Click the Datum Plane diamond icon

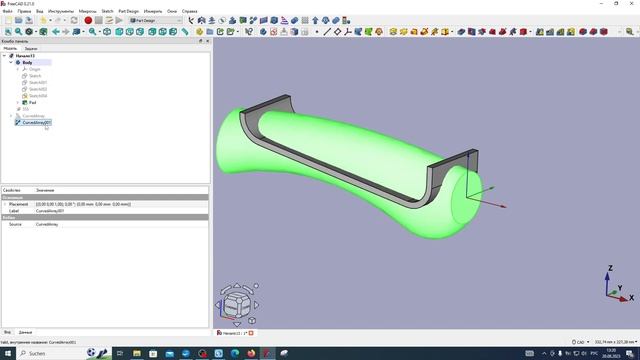tap(337, 32)
